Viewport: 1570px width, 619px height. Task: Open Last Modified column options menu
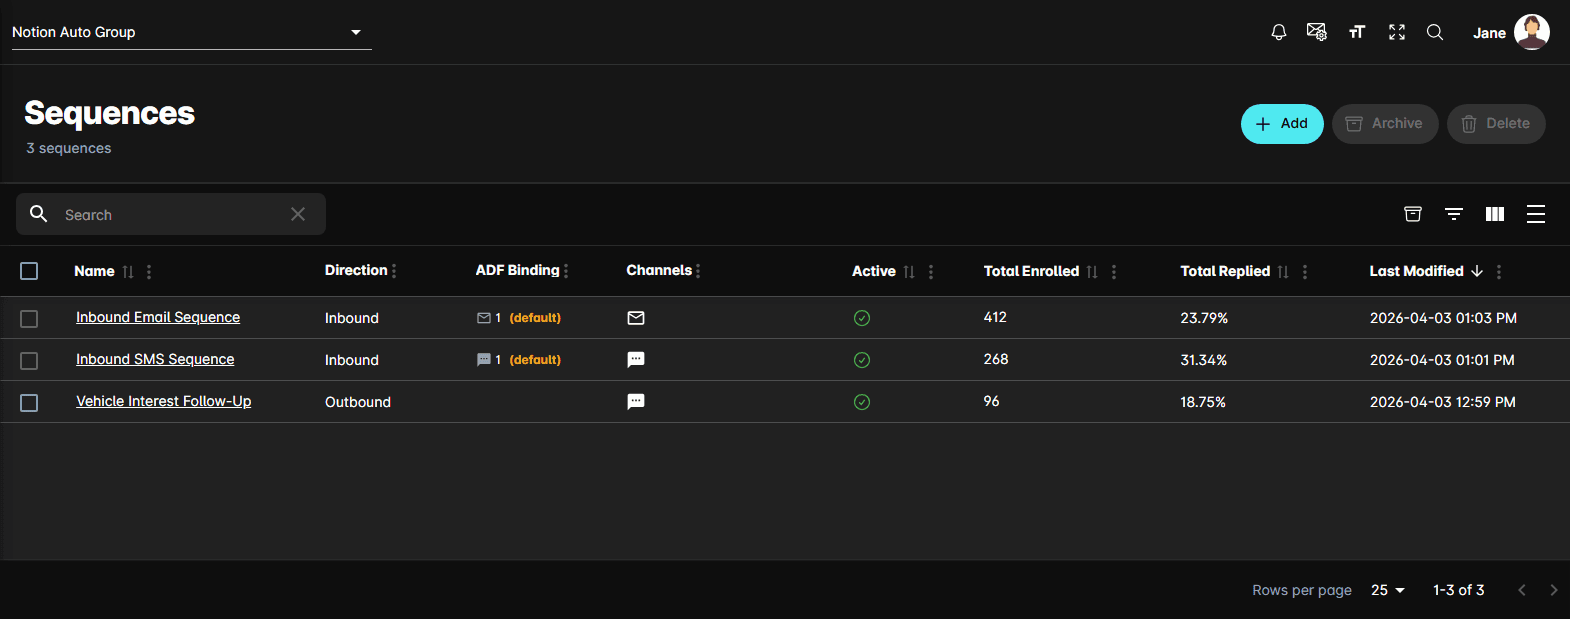(1499, 272)
